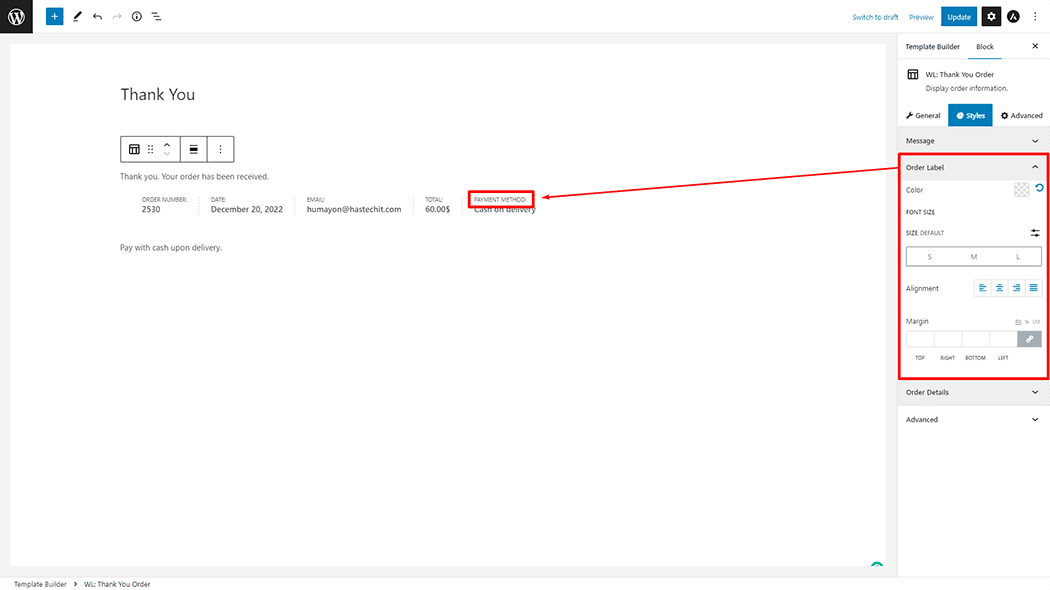
Task: Click the margin Top input field
Action: 919,339
